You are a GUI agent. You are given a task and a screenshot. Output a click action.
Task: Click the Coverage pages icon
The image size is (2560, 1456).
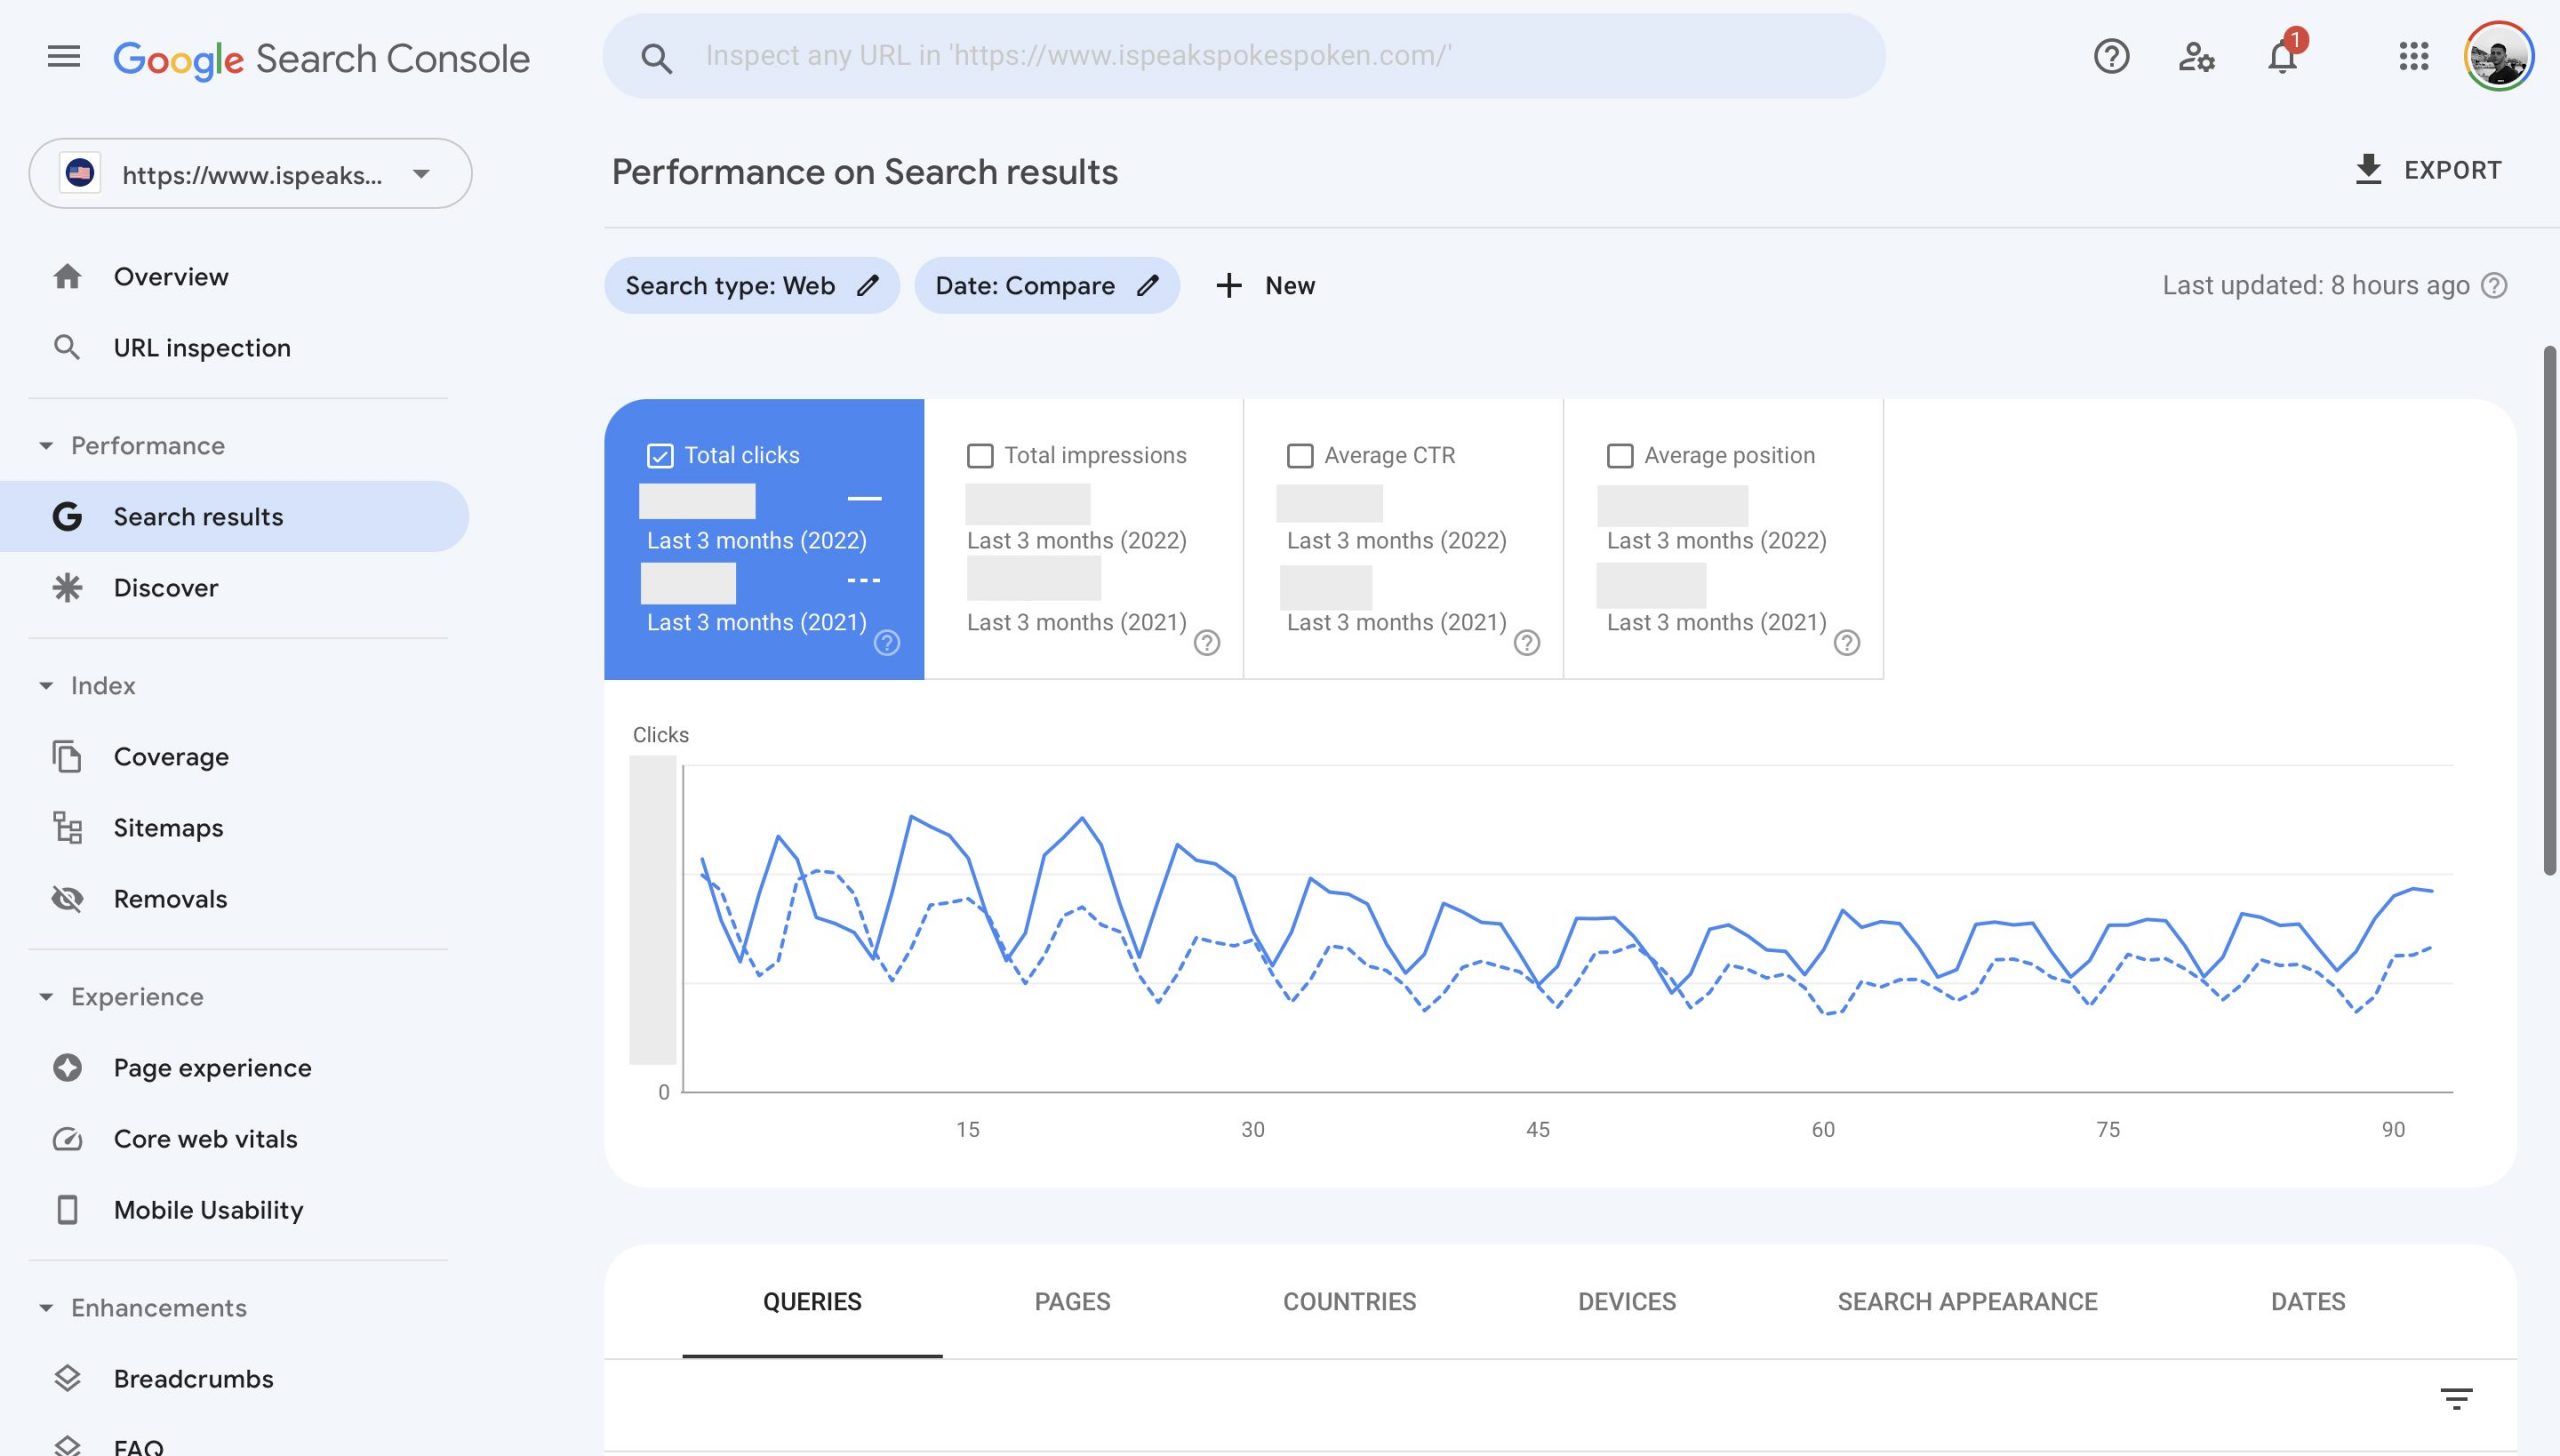(x=67, y=757)
